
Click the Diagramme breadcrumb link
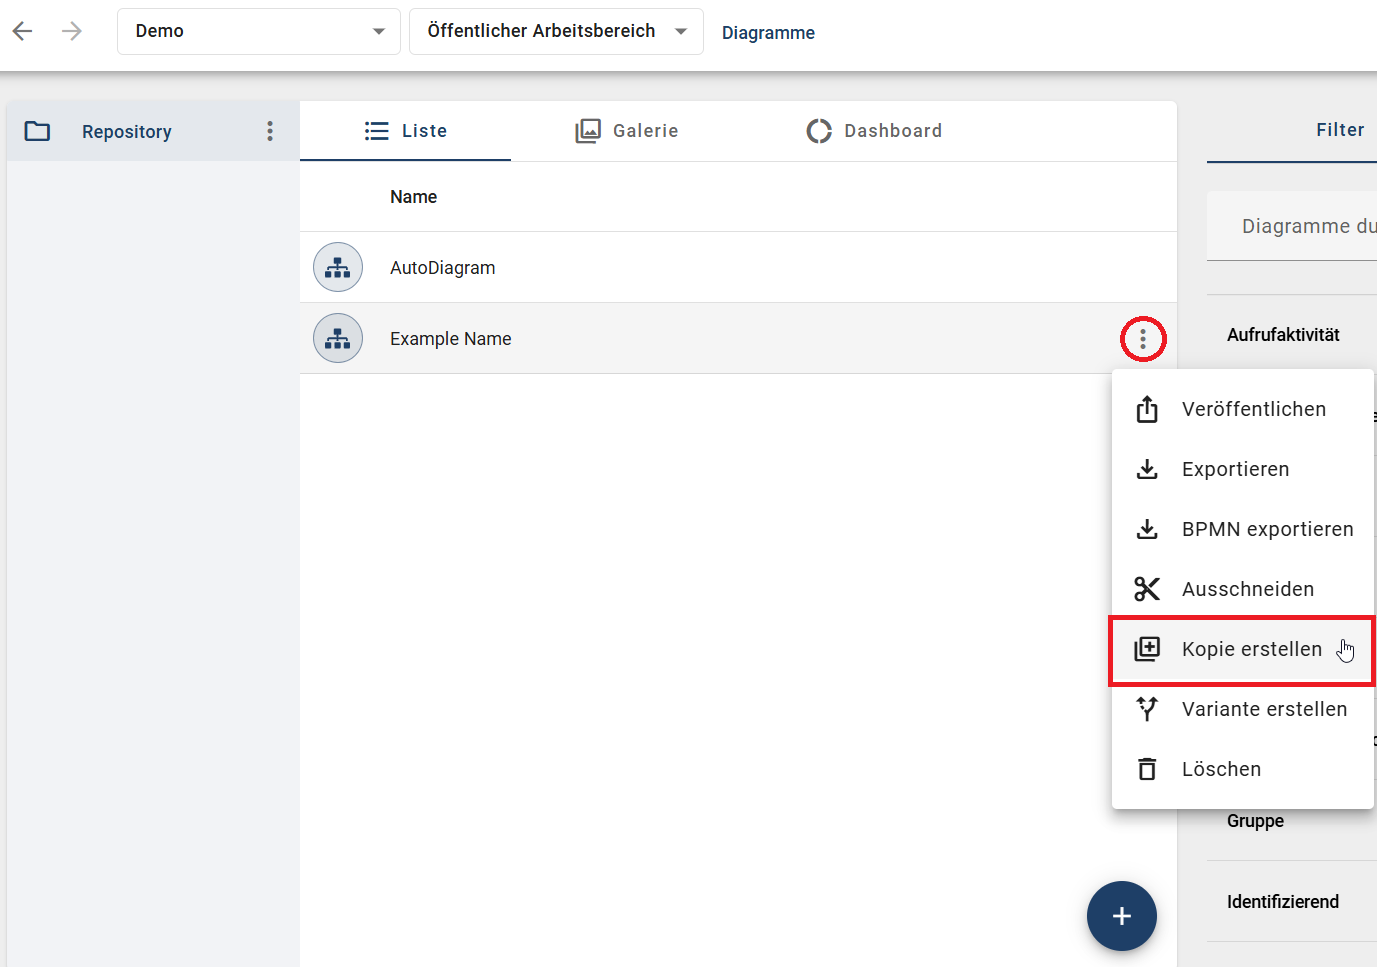pos(768,33)
